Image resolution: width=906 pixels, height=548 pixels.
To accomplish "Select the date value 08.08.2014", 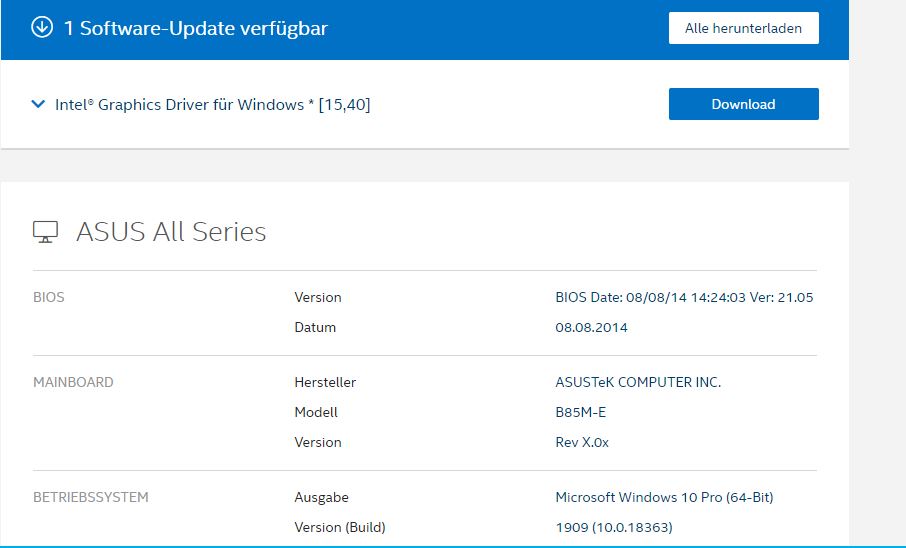I will pyautogui.click(x=591, y=327).
